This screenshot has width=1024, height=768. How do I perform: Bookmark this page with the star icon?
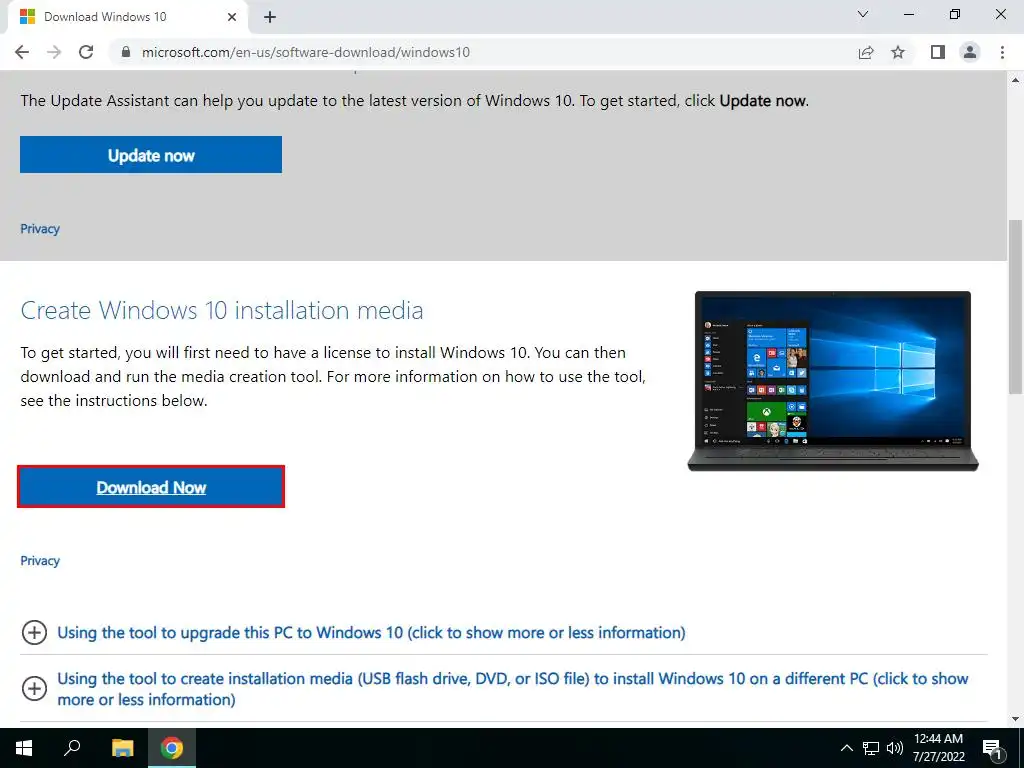pyautogui.click(x=898, y=52)
